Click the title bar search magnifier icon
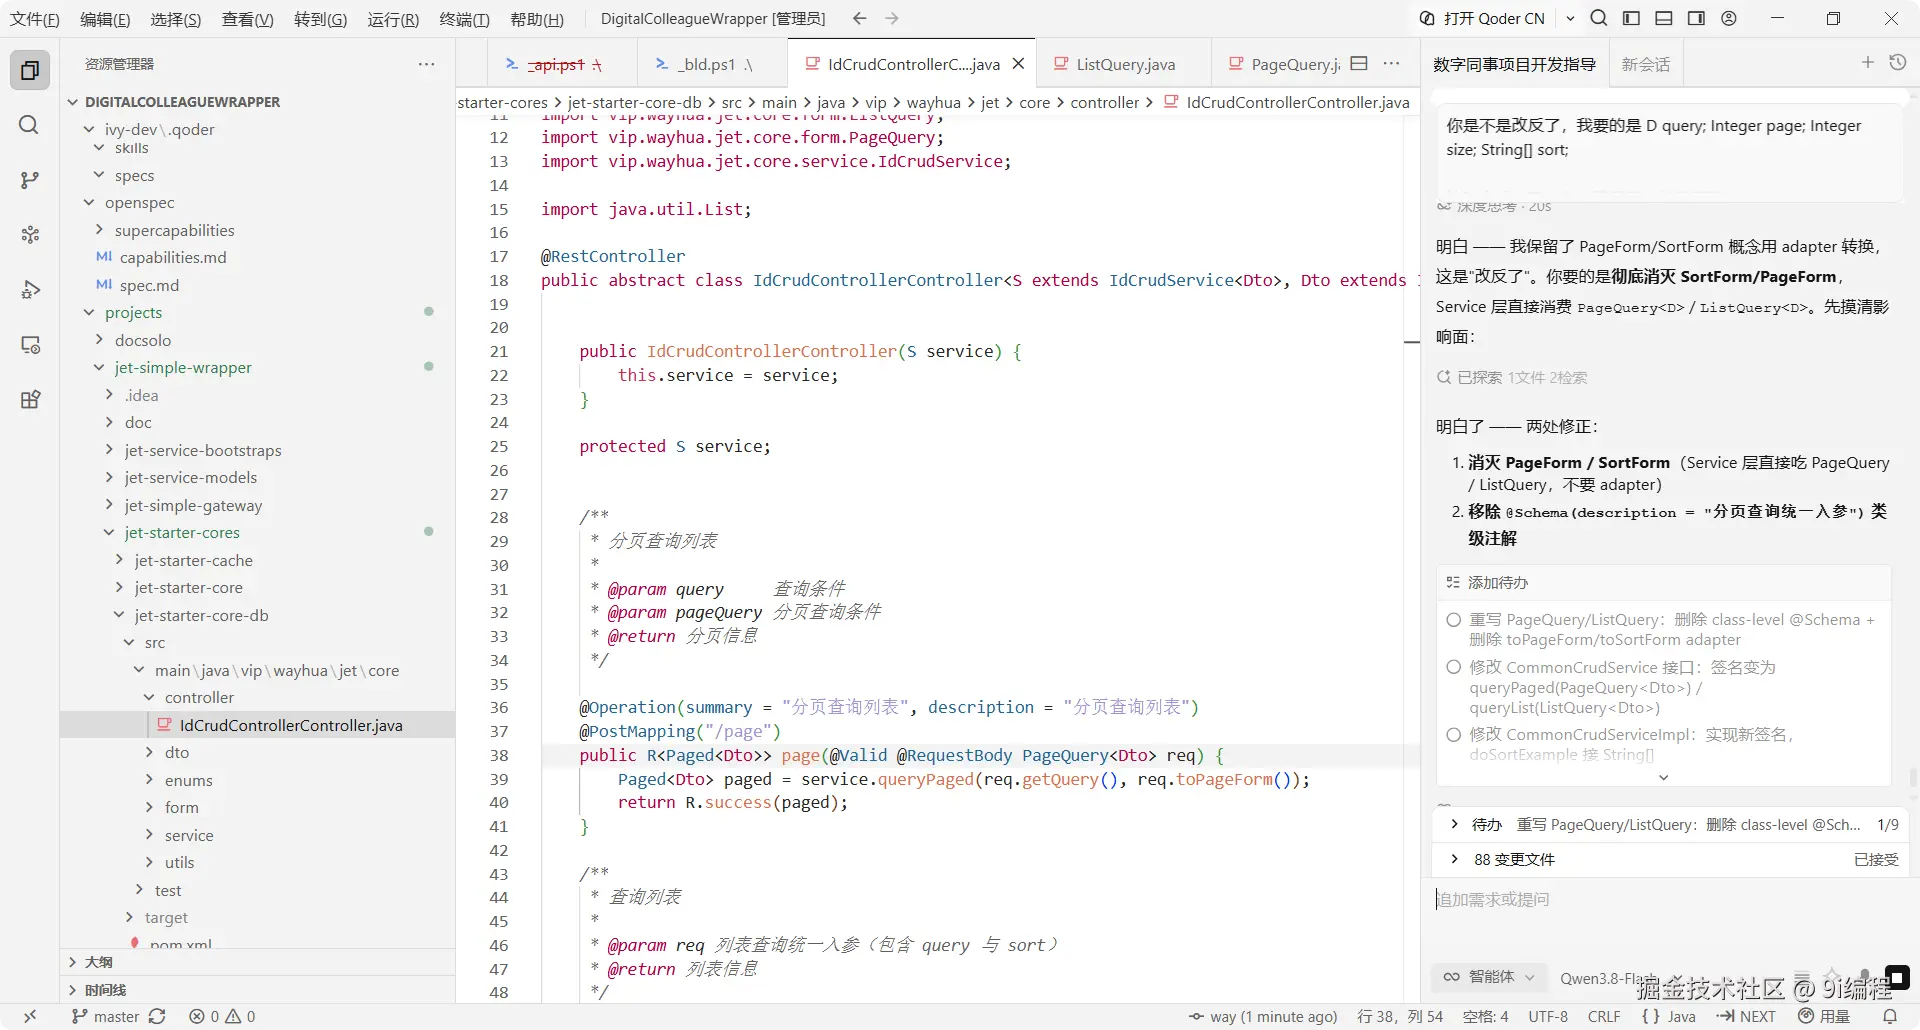1920x1030 pixels. click(1599, 18)
